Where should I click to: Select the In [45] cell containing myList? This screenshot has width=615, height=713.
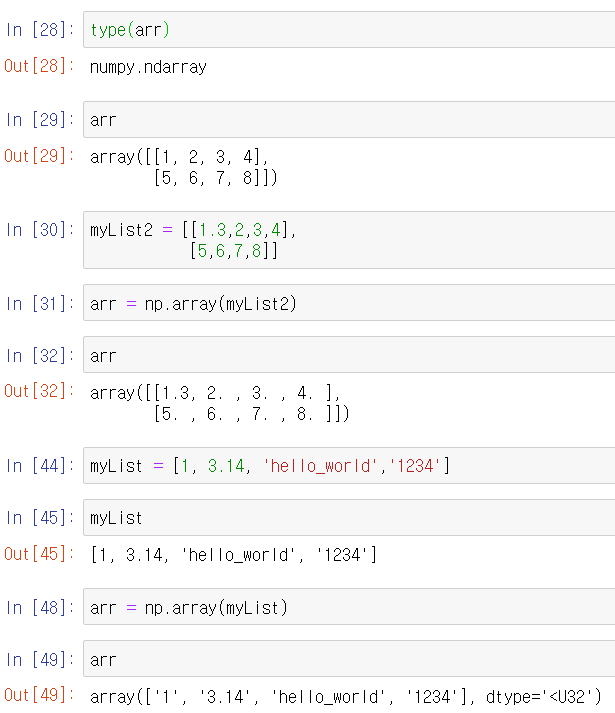pyautogui.click(x=349, y=518)
